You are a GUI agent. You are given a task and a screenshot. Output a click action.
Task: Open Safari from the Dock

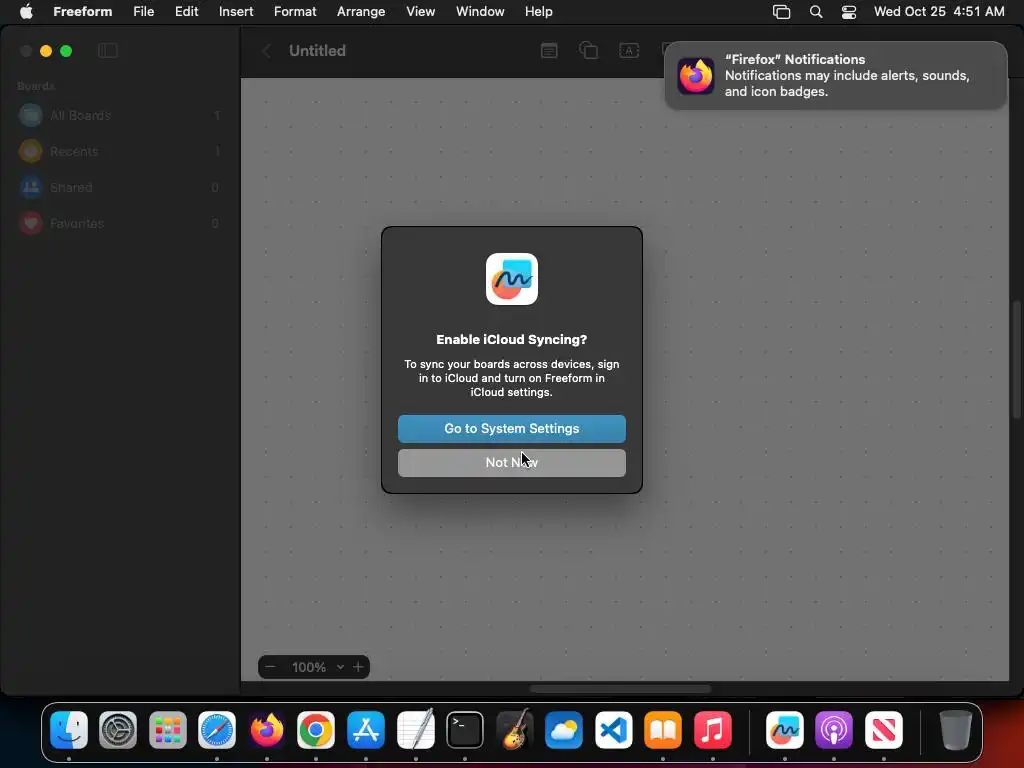coord(217,729)
